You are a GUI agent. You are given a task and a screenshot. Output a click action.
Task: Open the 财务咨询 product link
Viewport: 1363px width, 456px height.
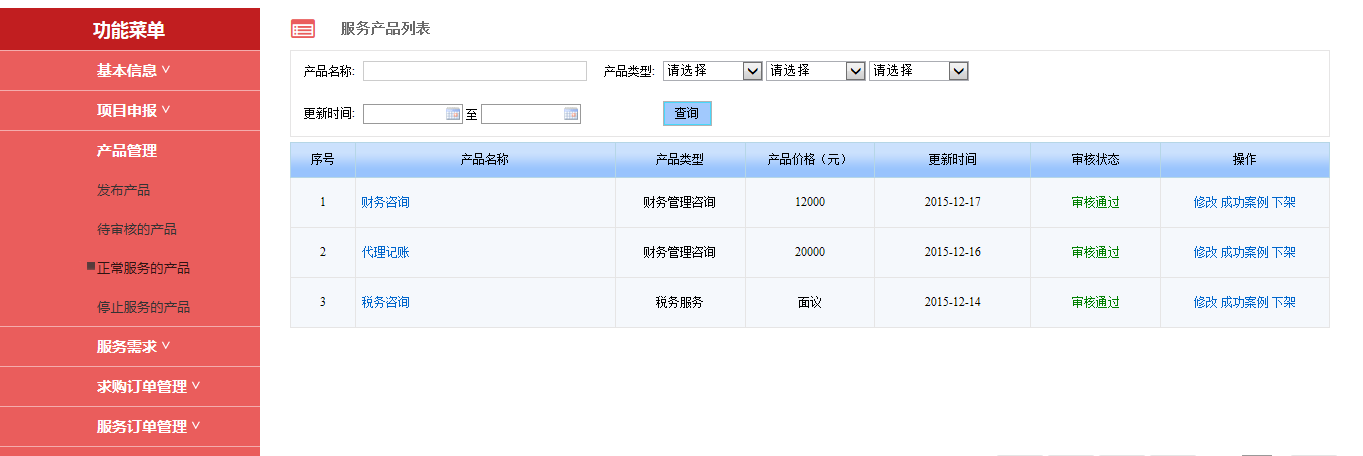[385, 202]
